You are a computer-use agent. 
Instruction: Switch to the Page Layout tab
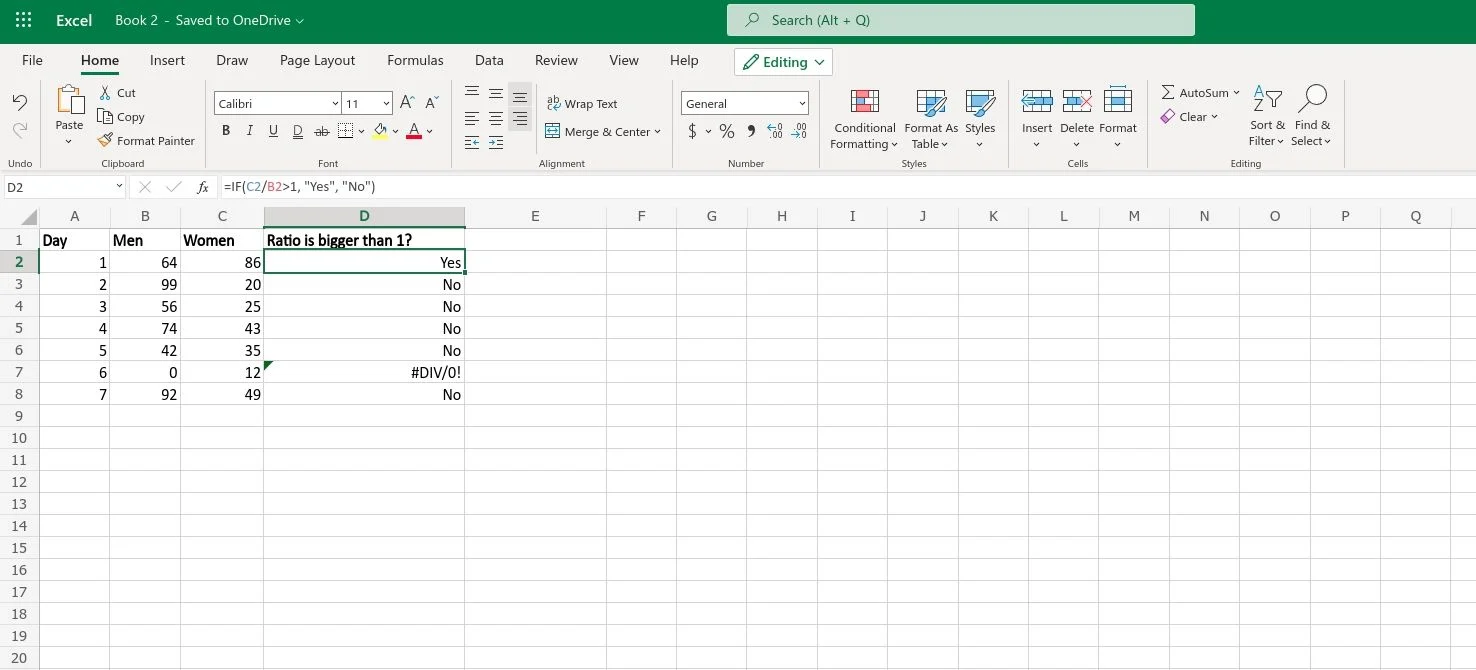point(317,60)
